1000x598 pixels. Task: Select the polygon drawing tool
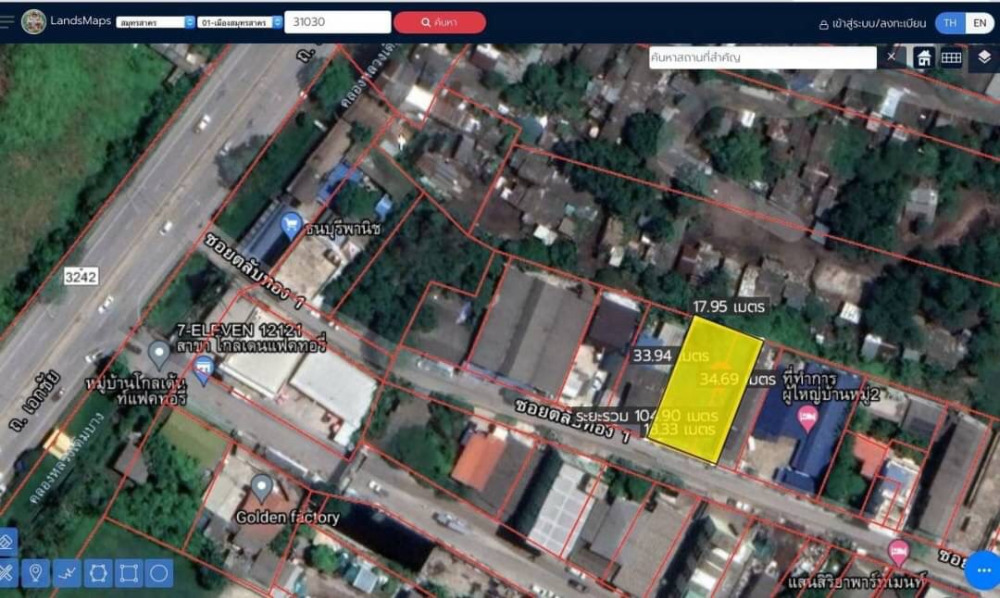pos(98,573)
